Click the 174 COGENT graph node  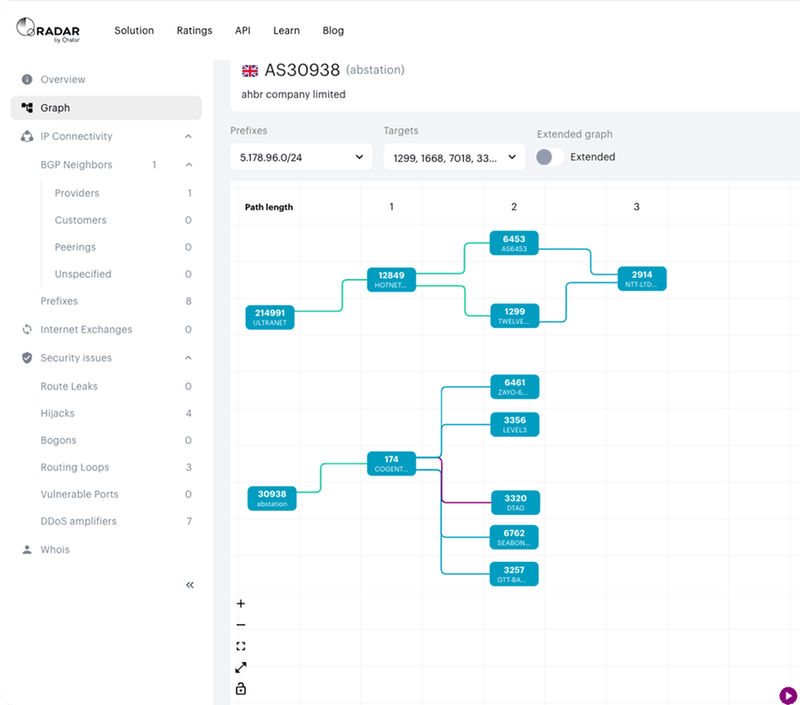click(391, 463)
